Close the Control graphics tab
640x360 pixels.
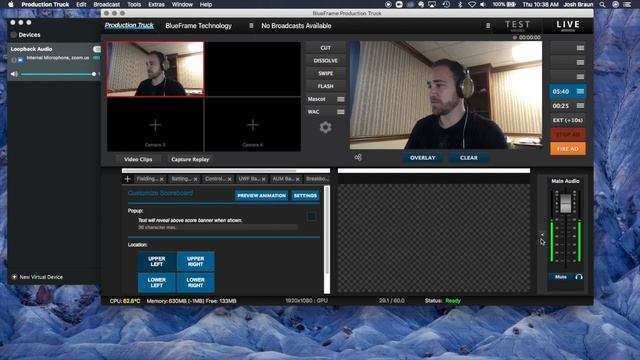pos(230,179)
